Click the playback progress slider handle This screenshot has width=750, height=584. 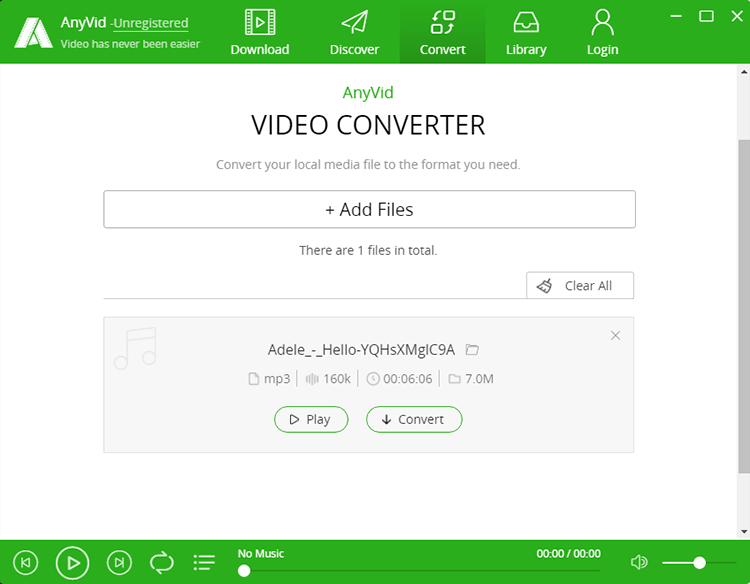coord(244,571)
